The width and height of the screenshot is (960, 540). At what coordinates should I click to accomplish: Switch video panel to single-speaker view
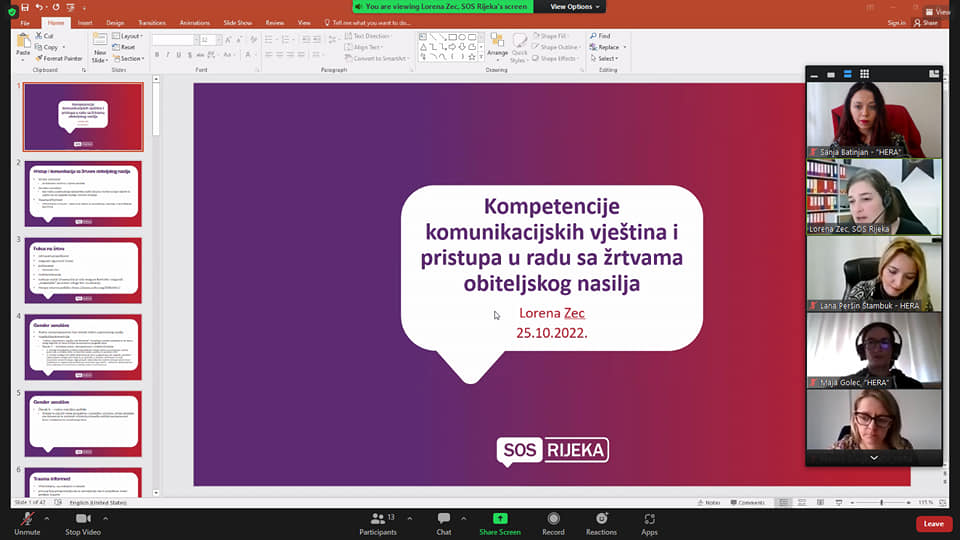(x=830, y=74)
